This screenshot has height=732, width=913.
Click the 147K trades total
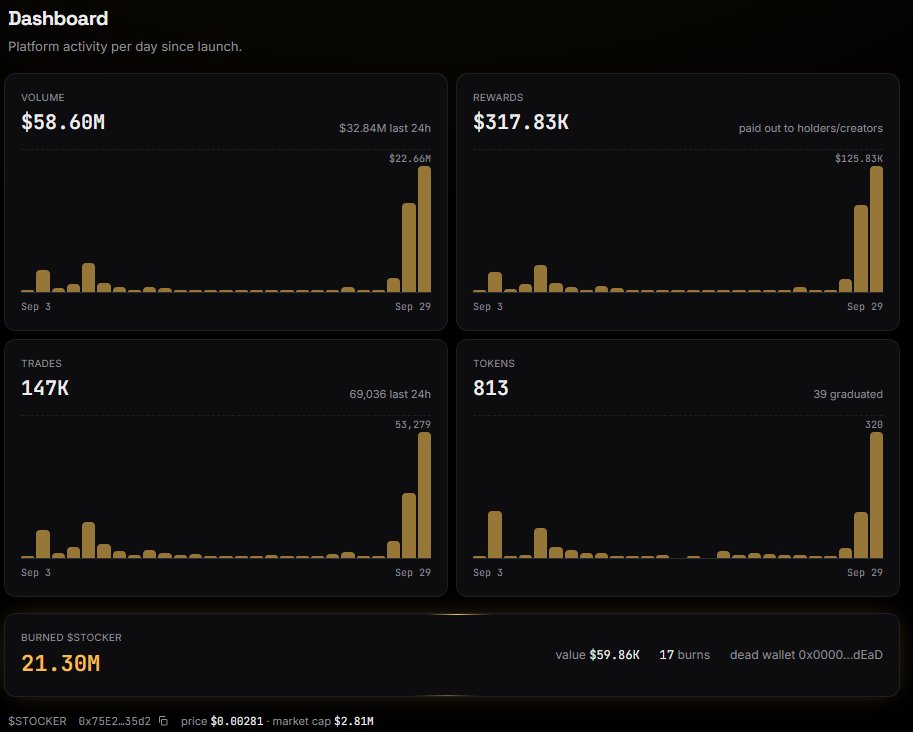point(45,388)
